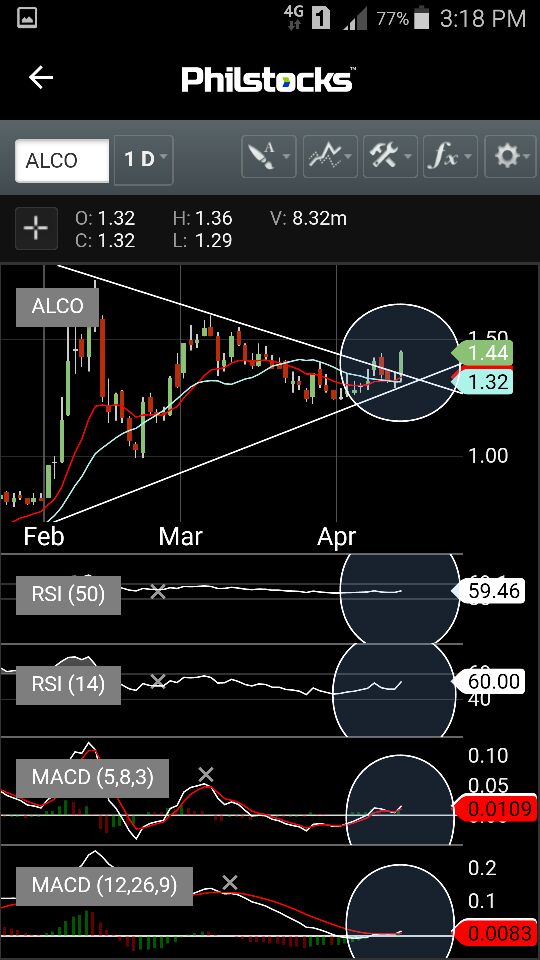Open the drawing brush tool menu
This screenshot has height=960, width=540.
[268, 159]
